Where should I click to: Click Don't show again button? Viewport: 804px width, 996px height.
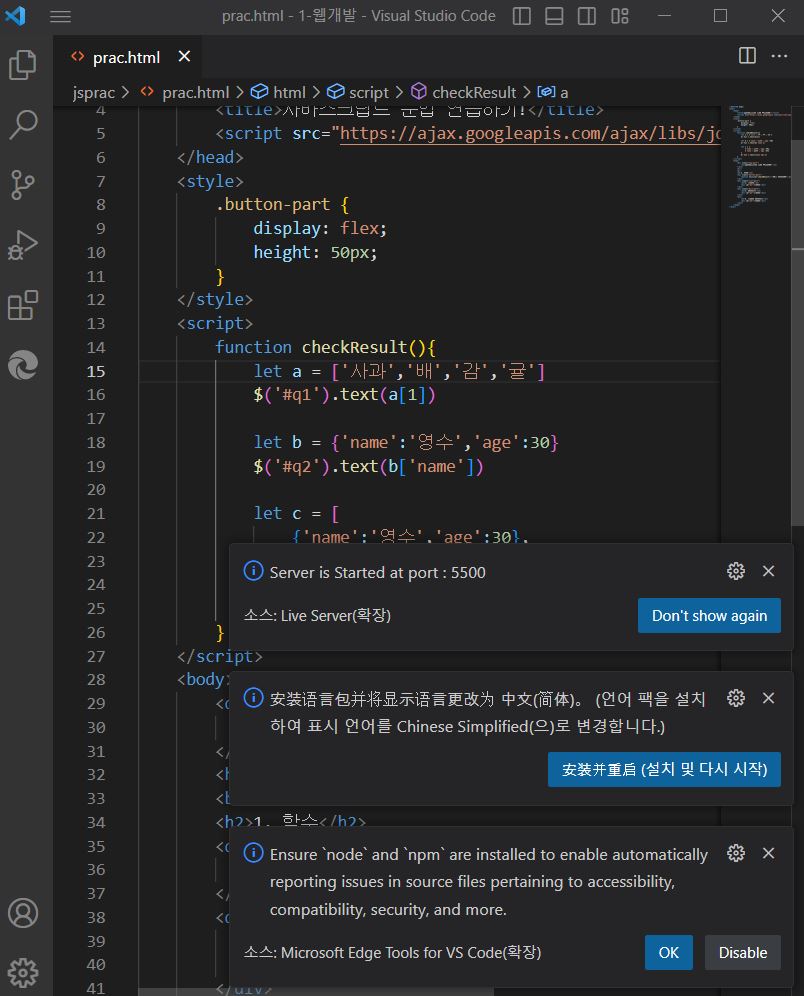point(709,616)
